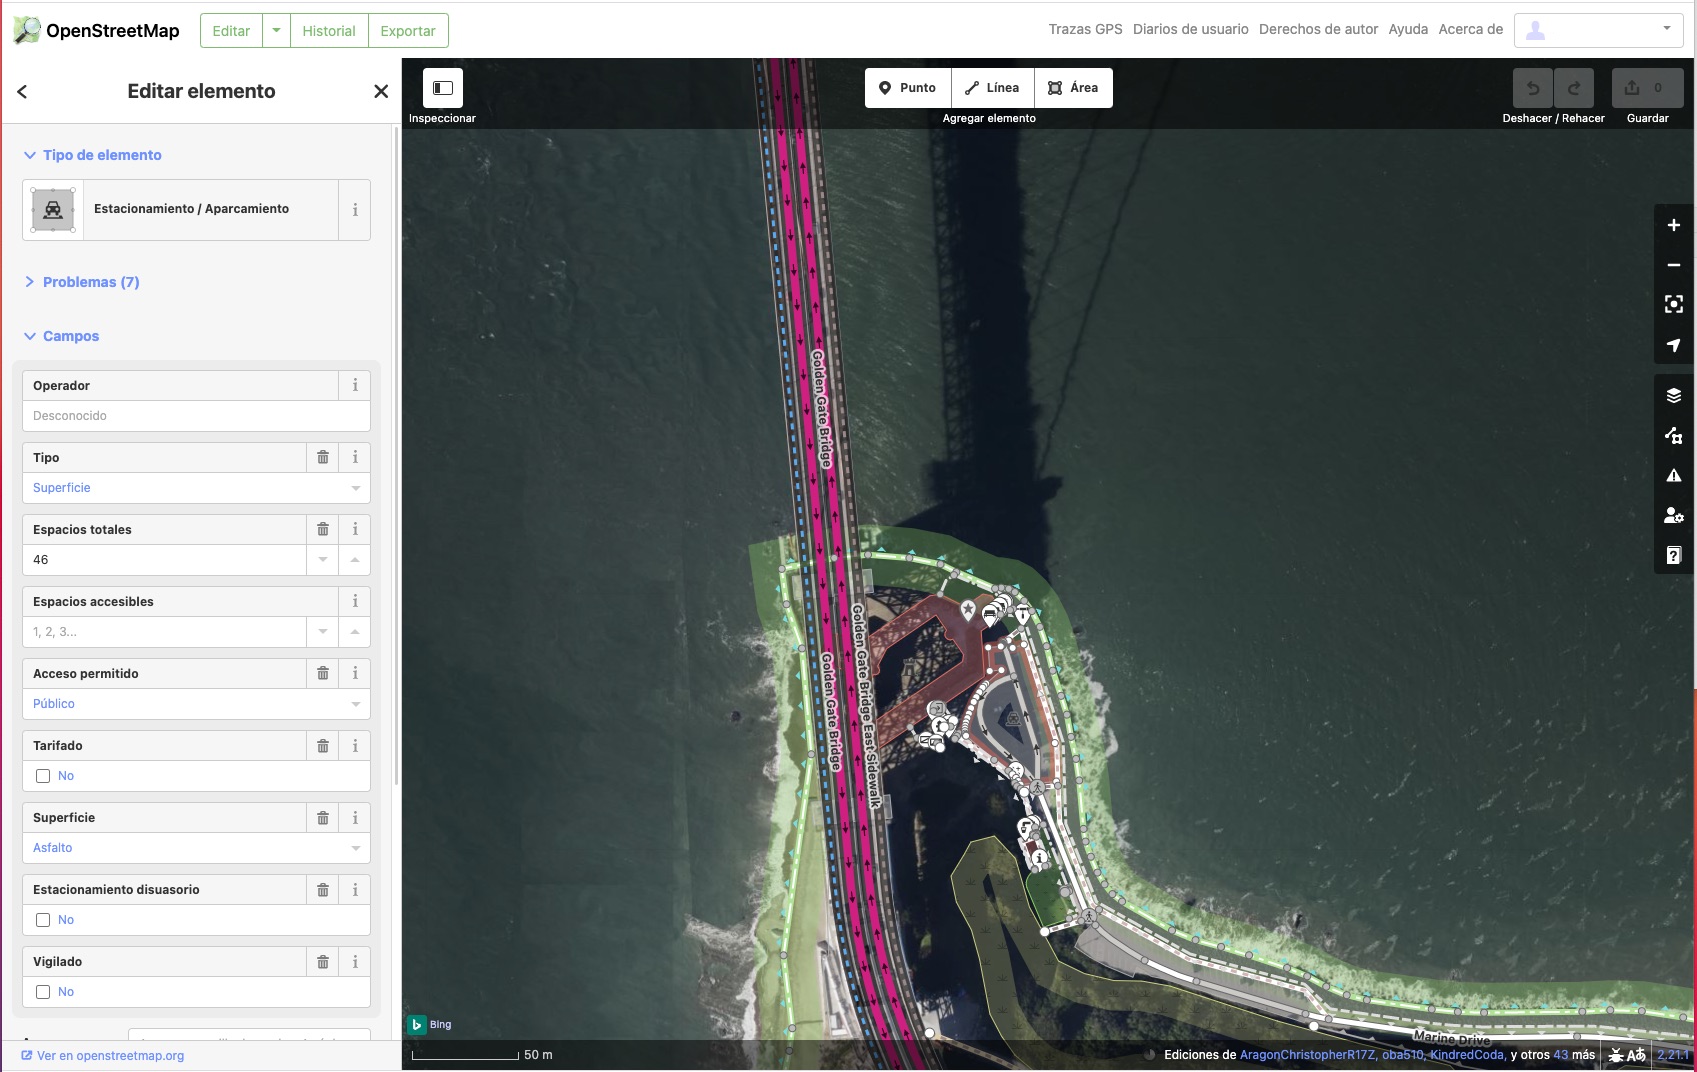
Task: Expand the Problemas (7) section
Action: click(81, 282)
